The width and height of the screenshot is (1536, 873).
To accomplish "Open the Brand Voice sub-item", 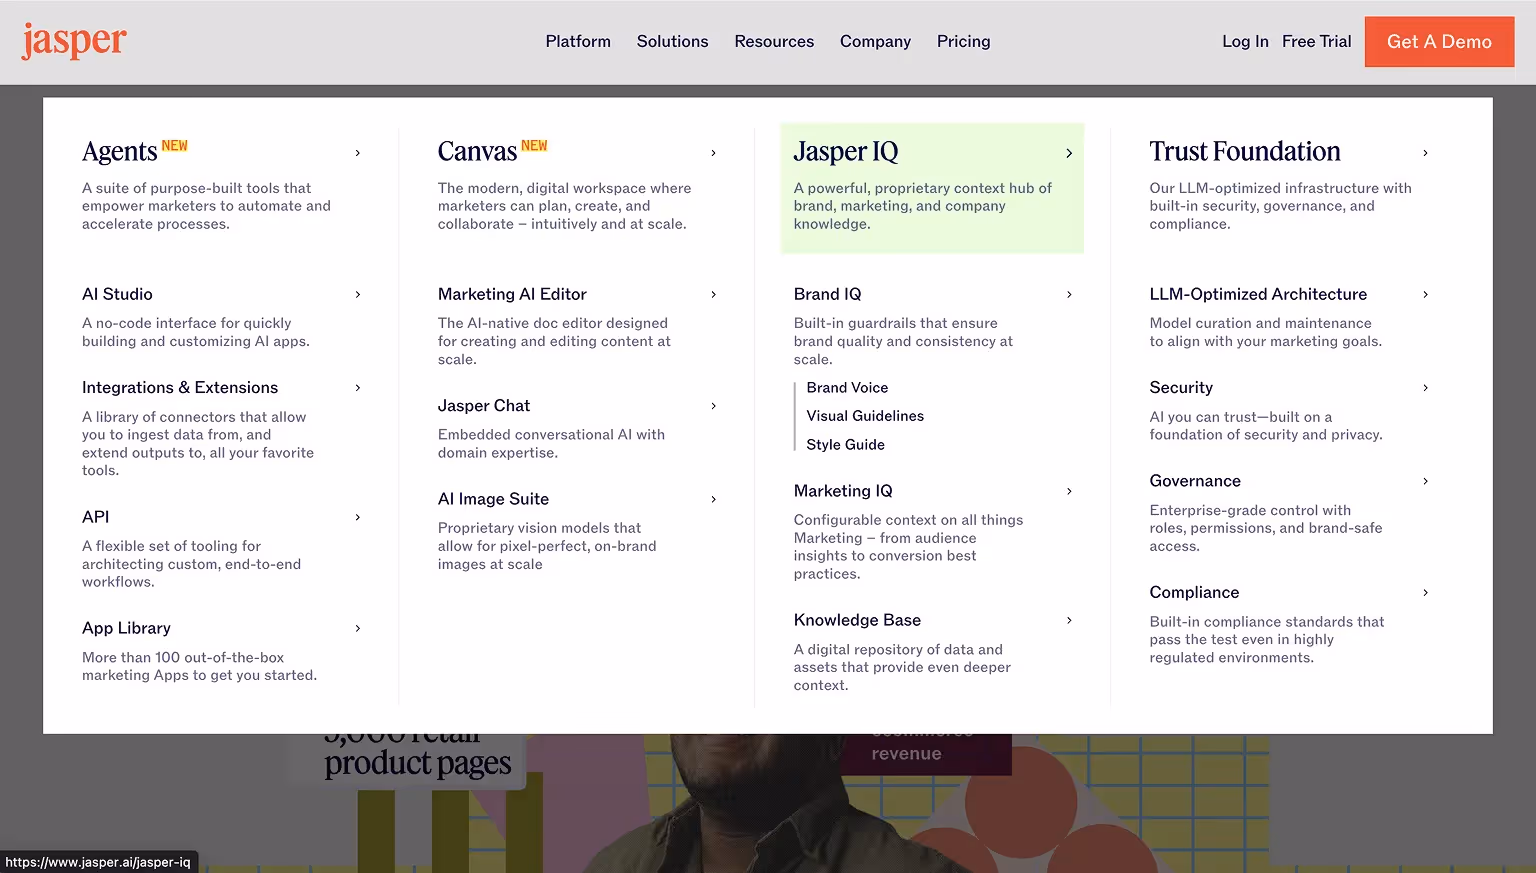I will coord(847,388).
